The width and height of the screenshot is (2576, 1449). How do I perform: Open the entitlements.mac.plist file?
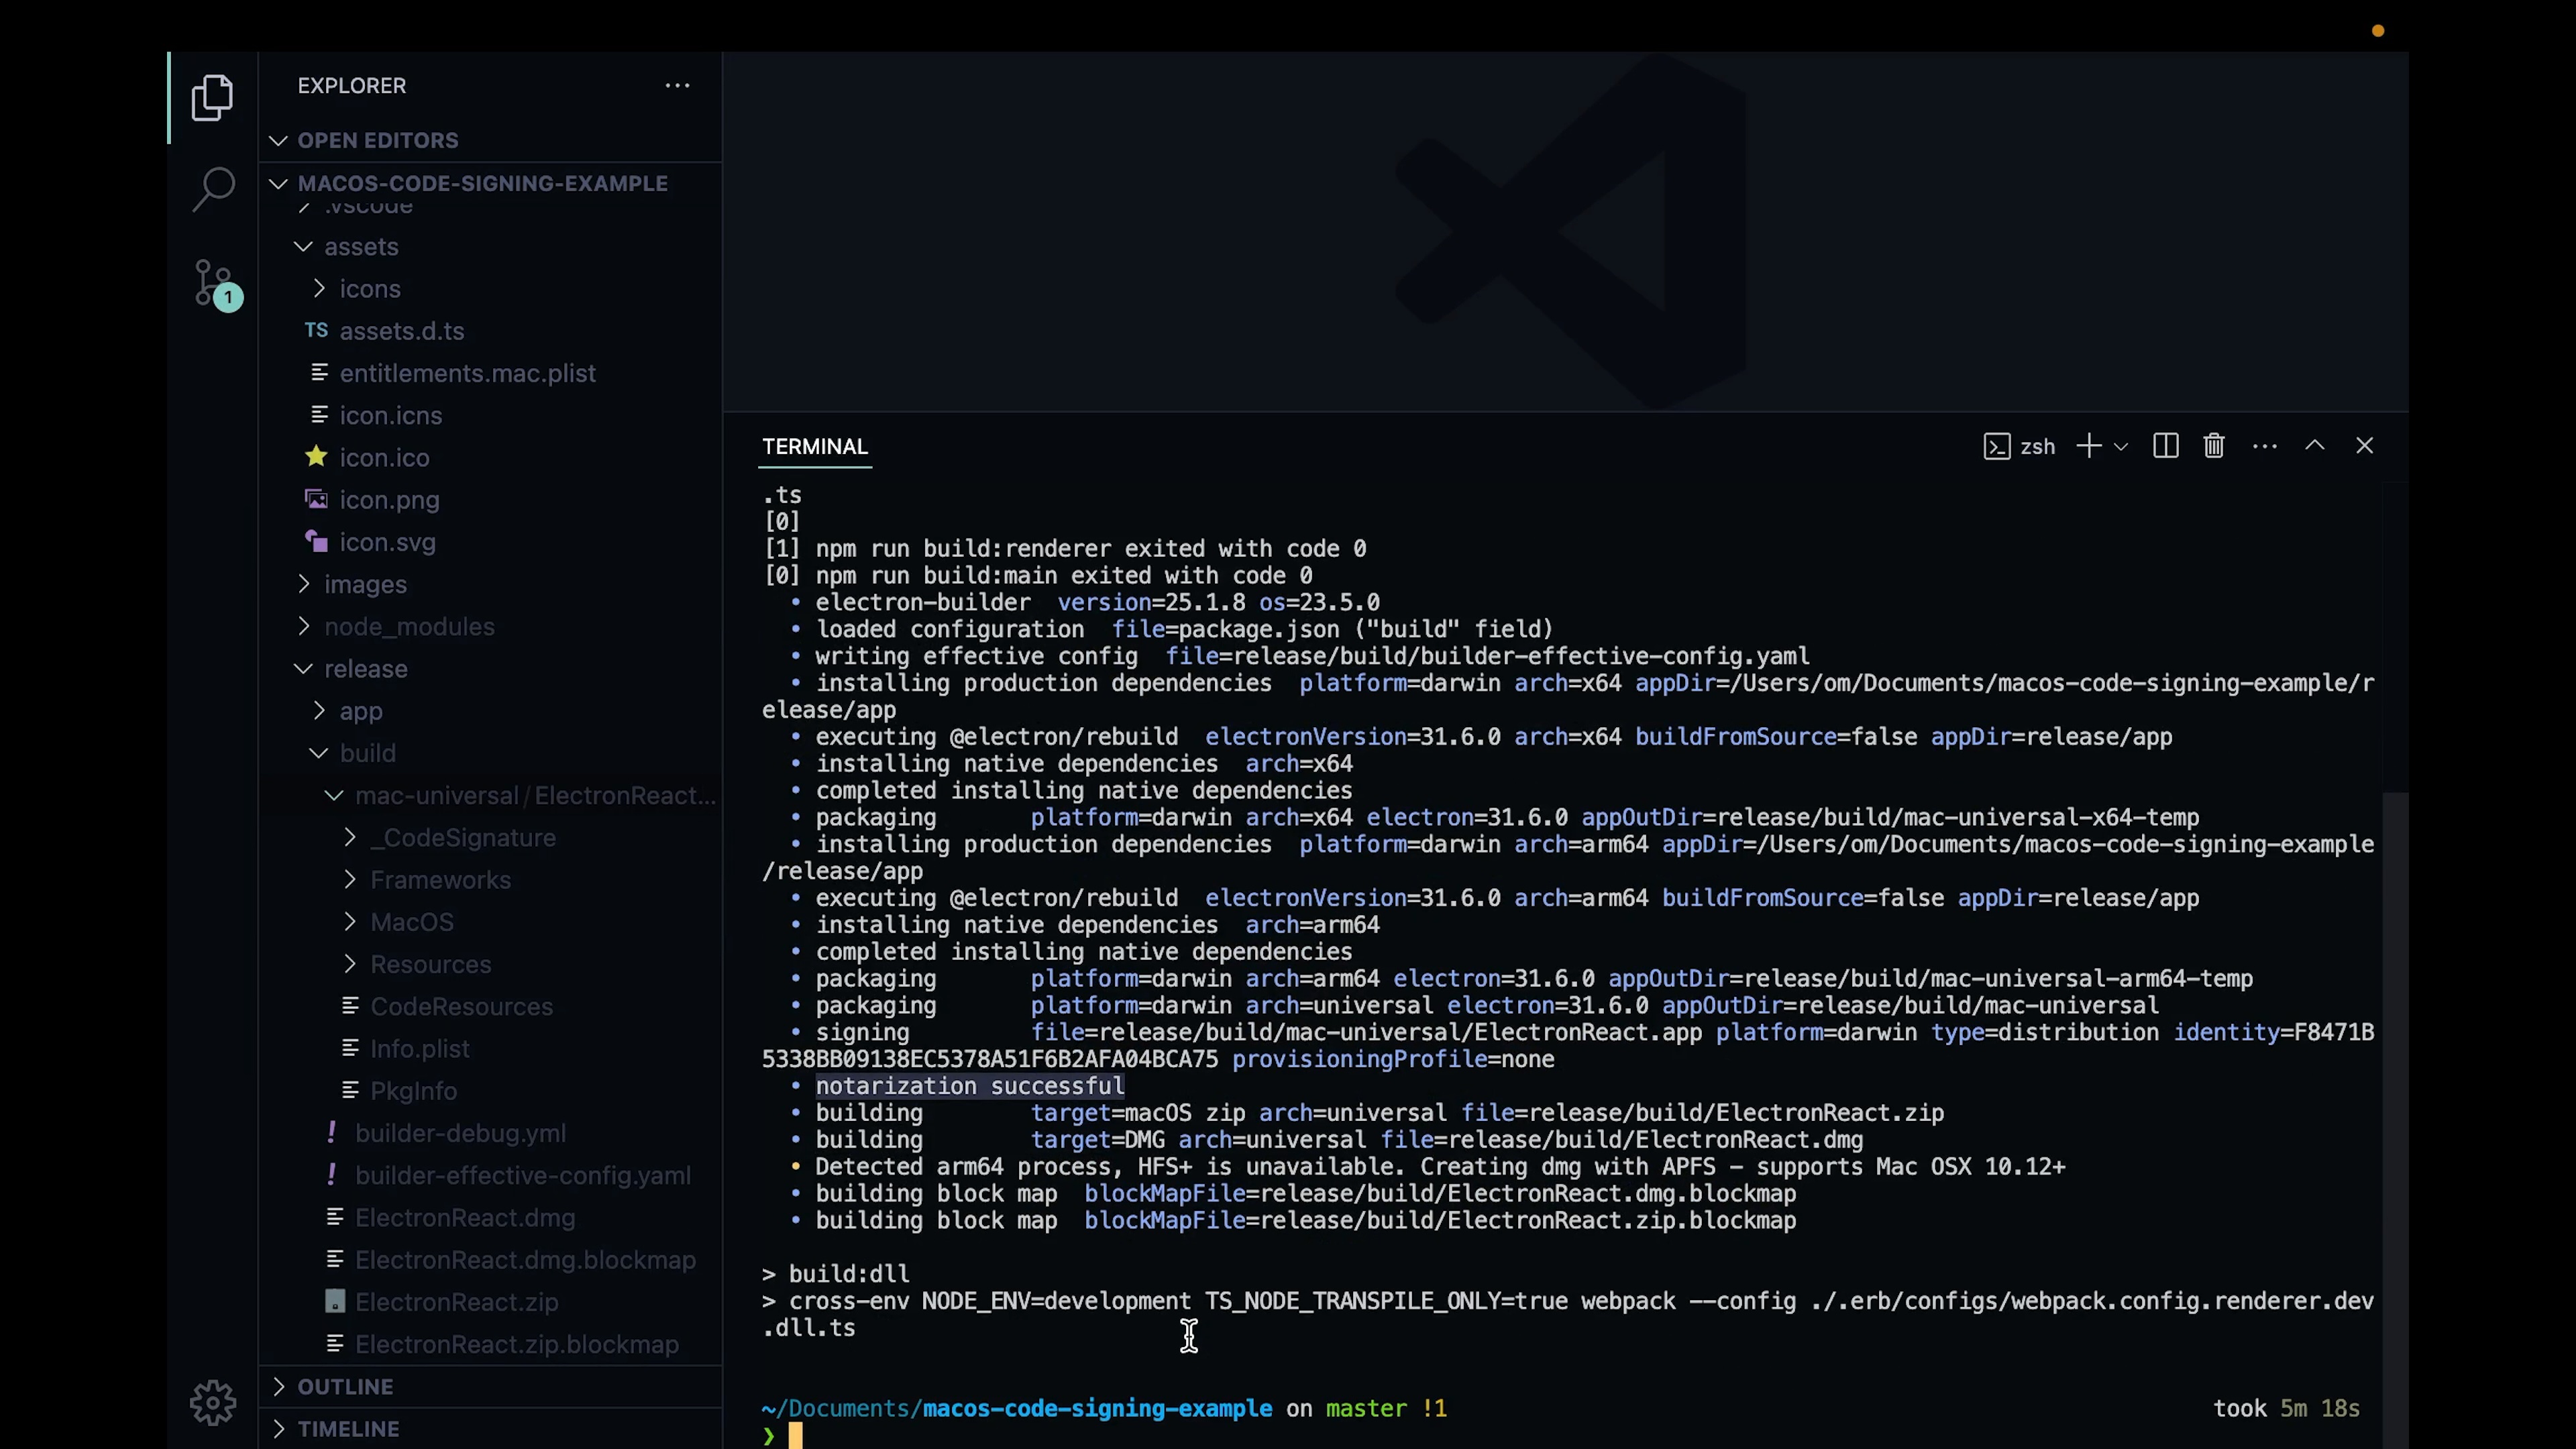(467, 373)
